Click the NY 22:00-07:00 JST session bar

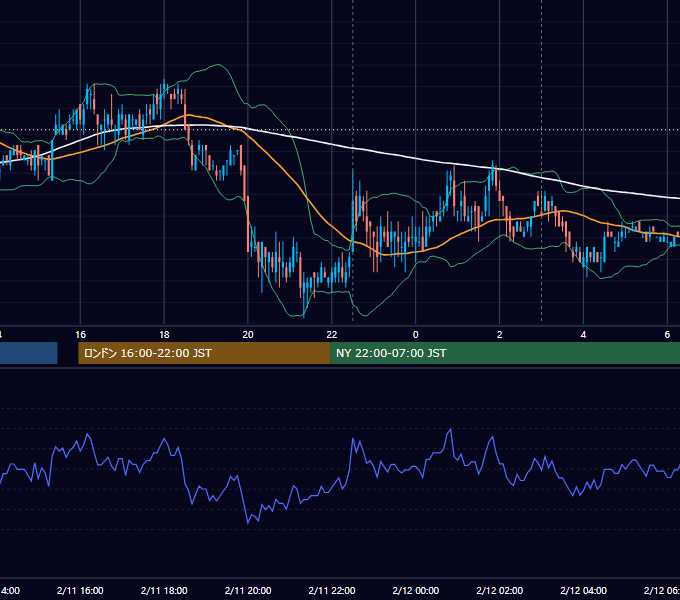tap(505, 353)
